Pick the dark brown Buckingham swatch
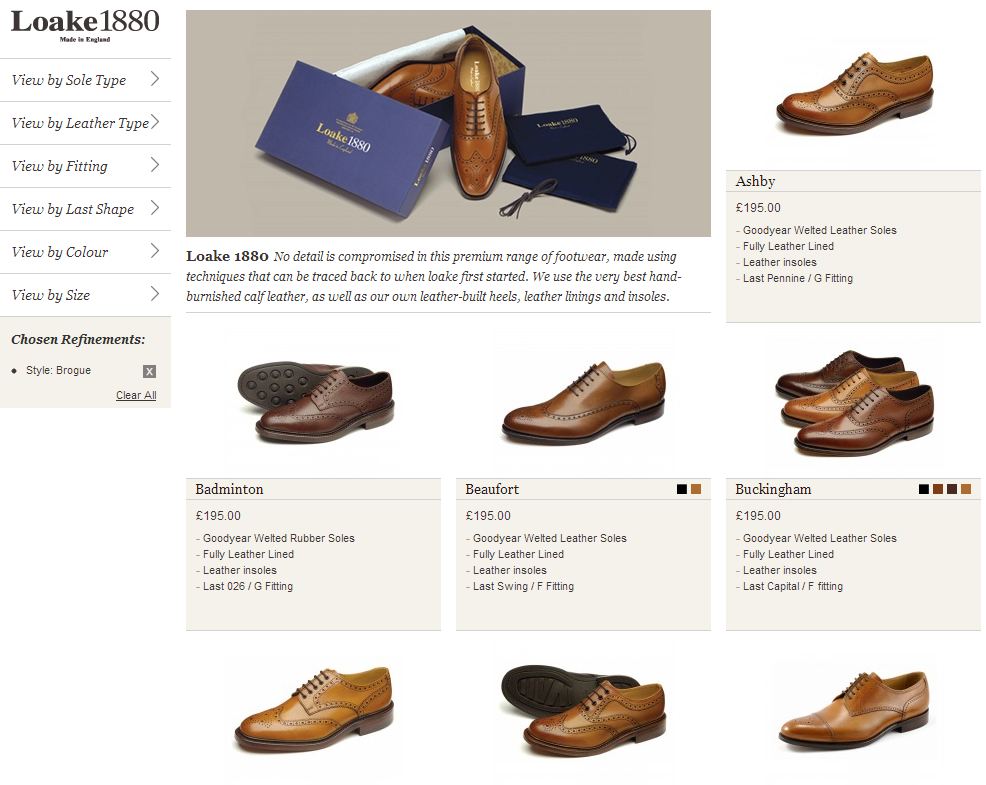The image size is (986, 785). [x=952, y=489]
